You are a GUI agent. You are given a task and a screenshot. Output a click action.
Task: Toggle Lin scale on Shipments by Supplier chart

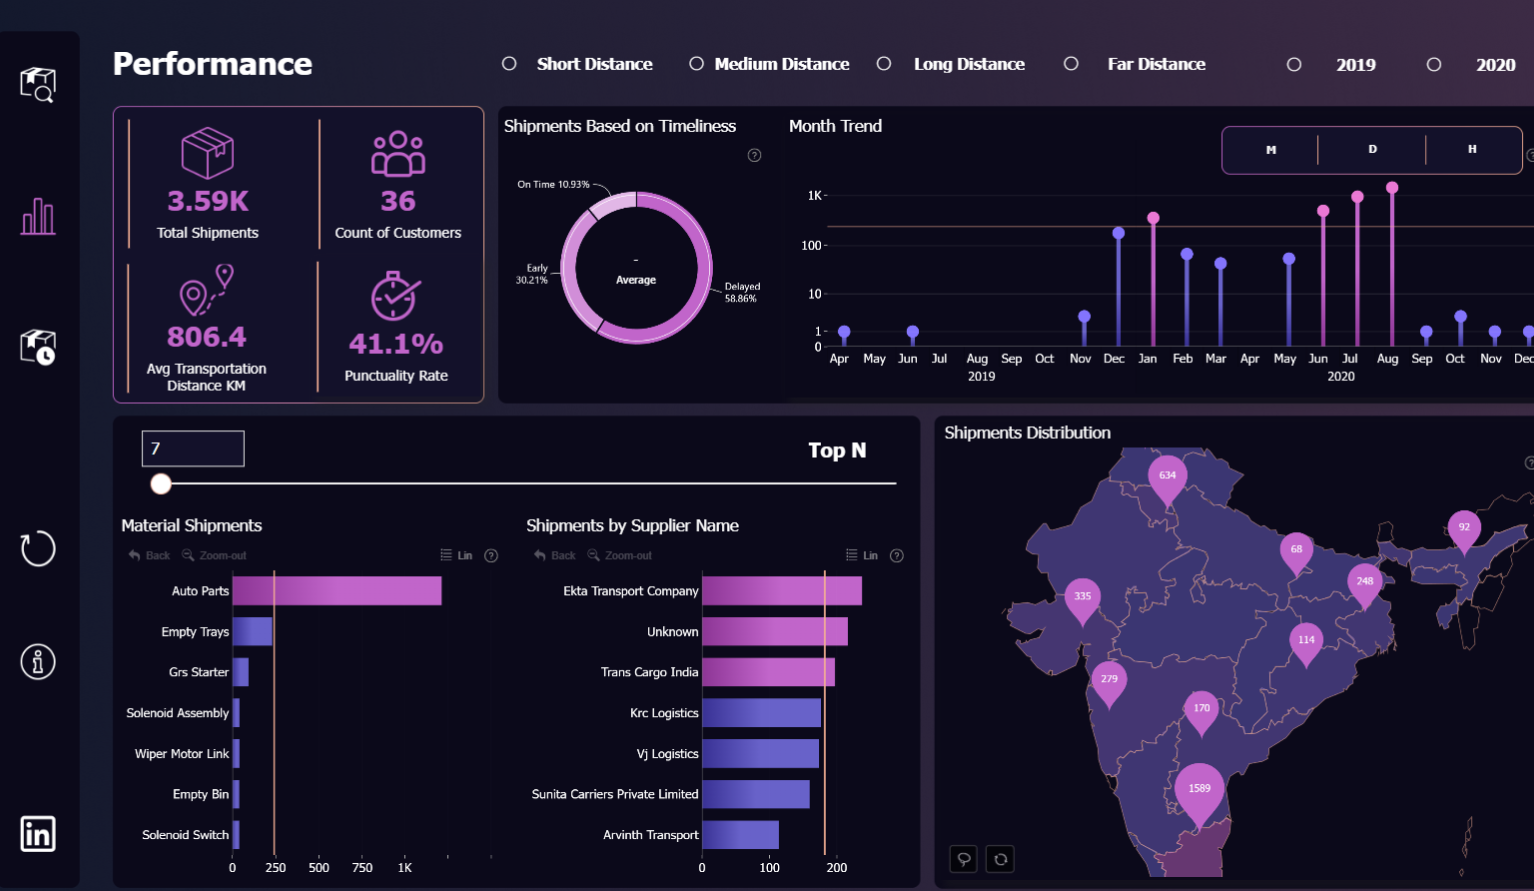862,555
